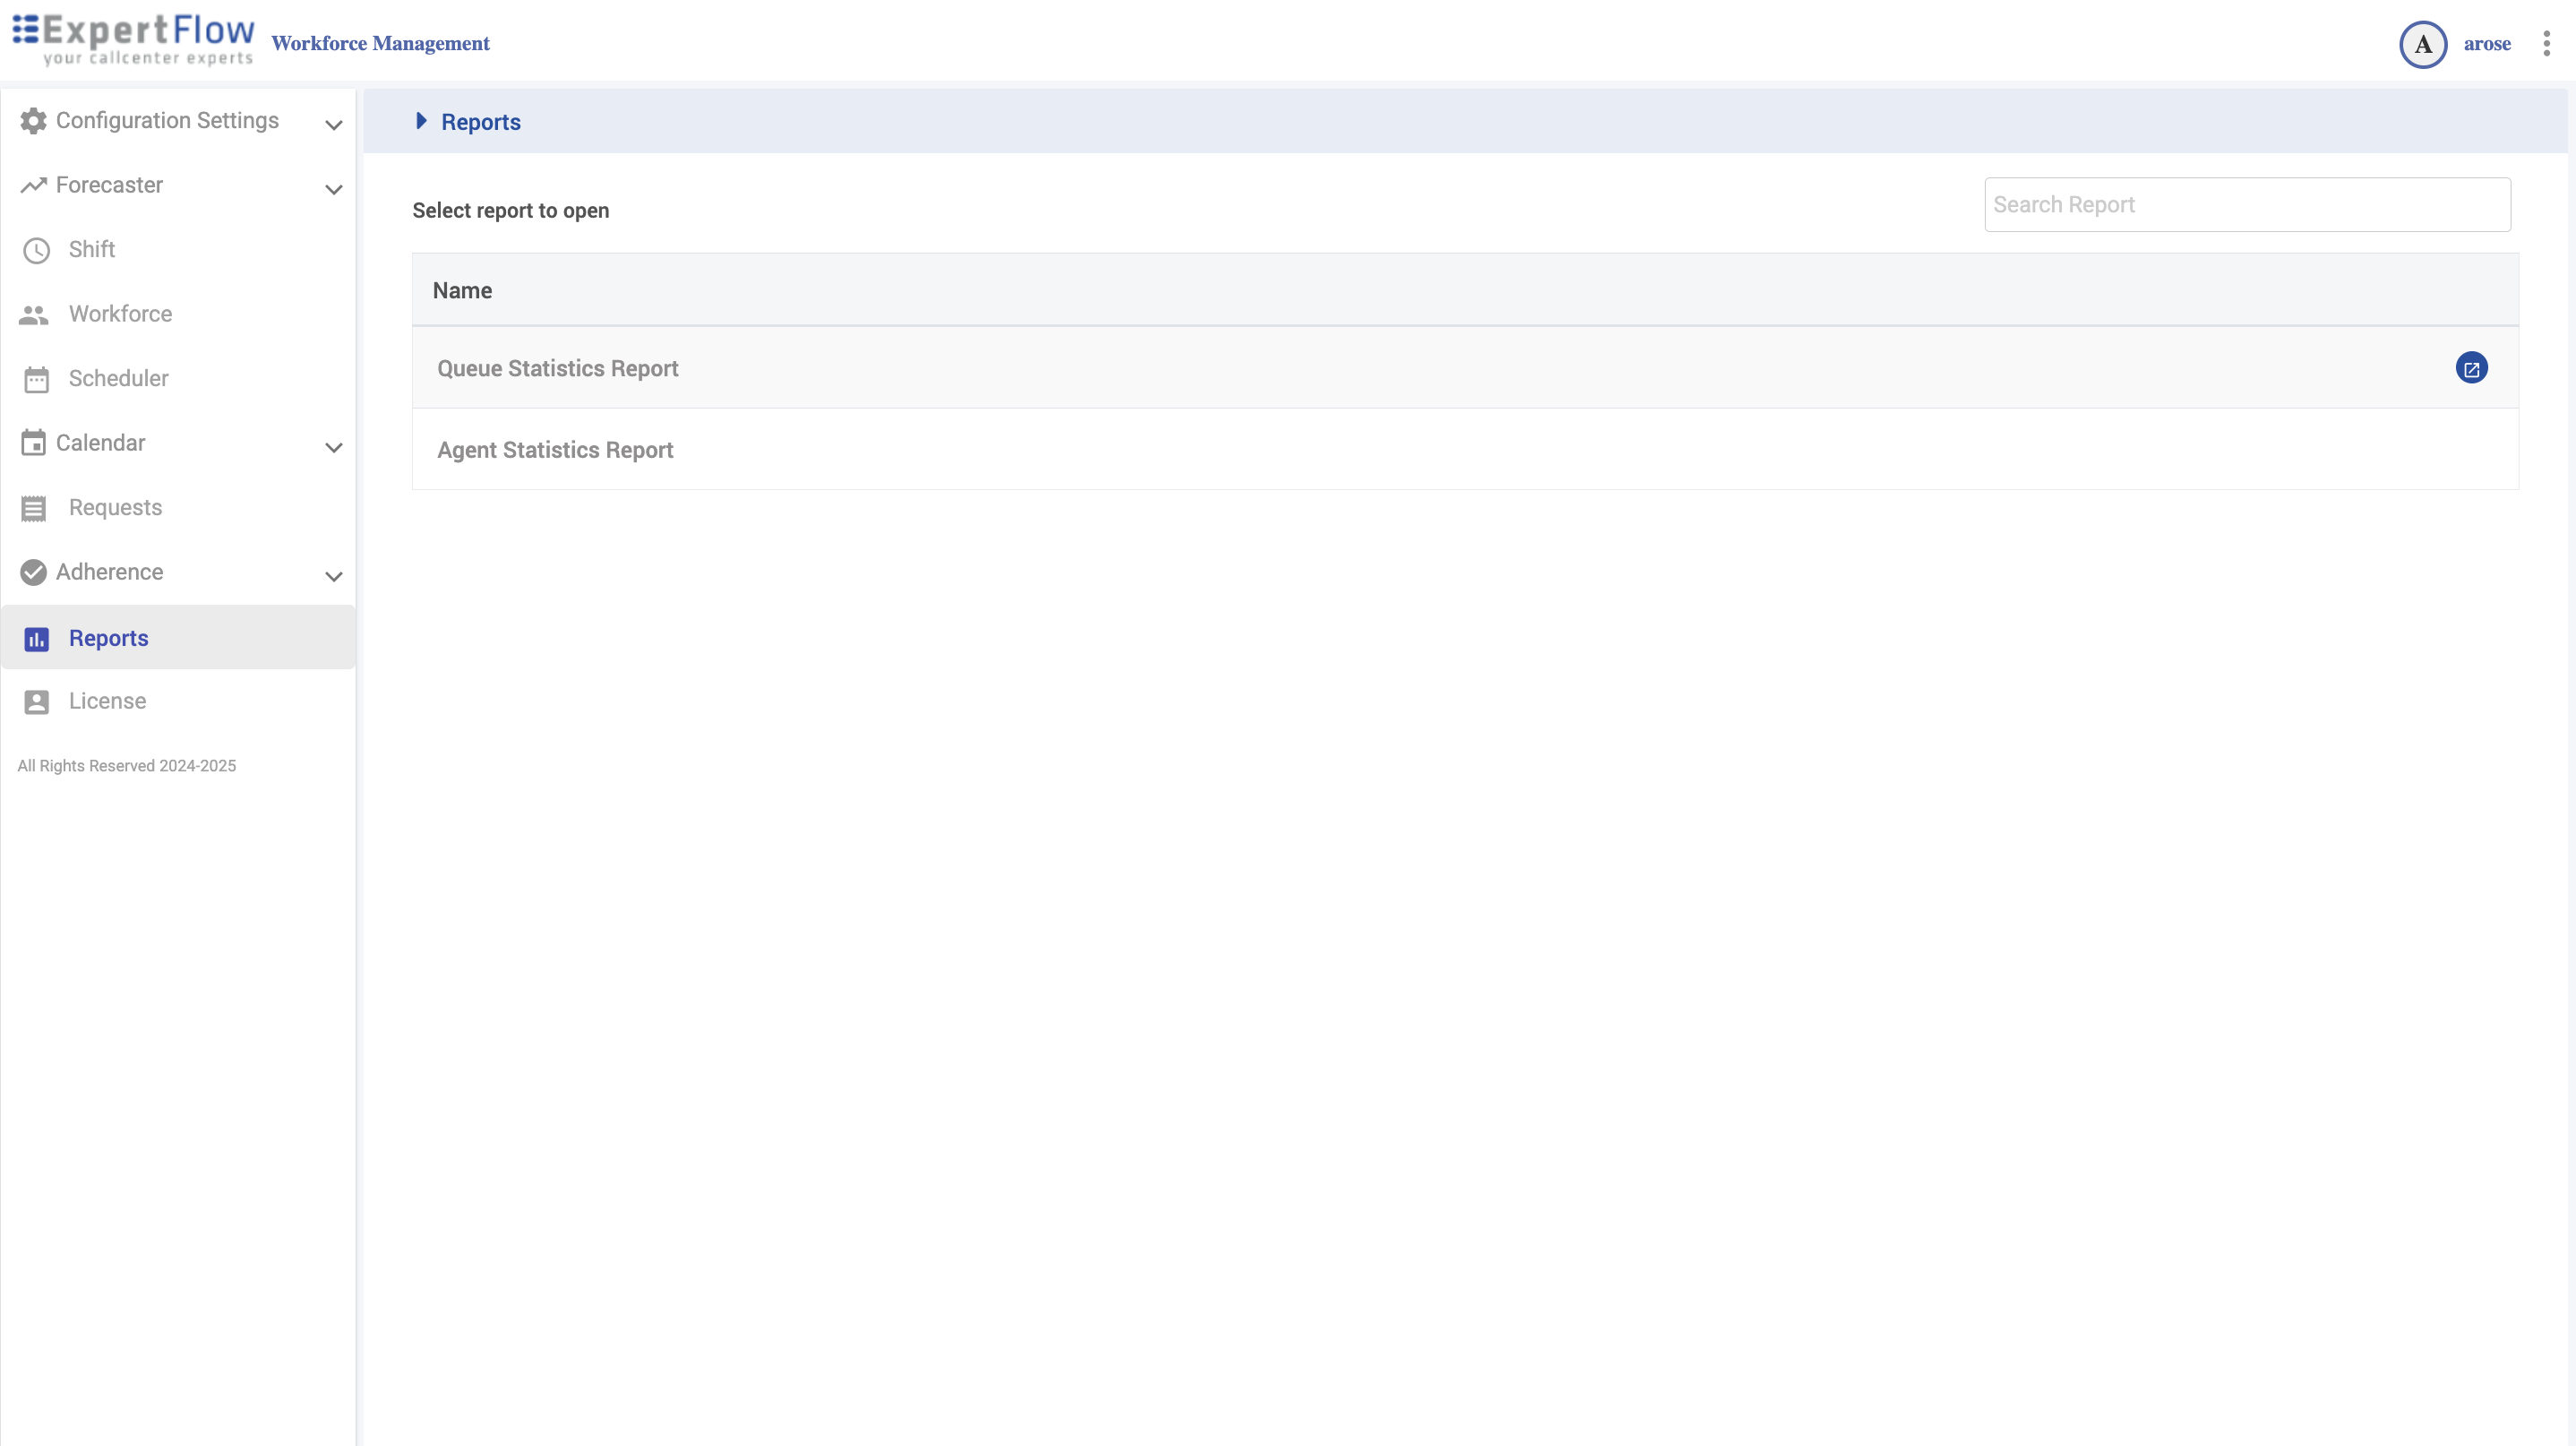Click the three-dot menu in top right
This screenshot has height=1446, width=2576.
point(2546,43)
